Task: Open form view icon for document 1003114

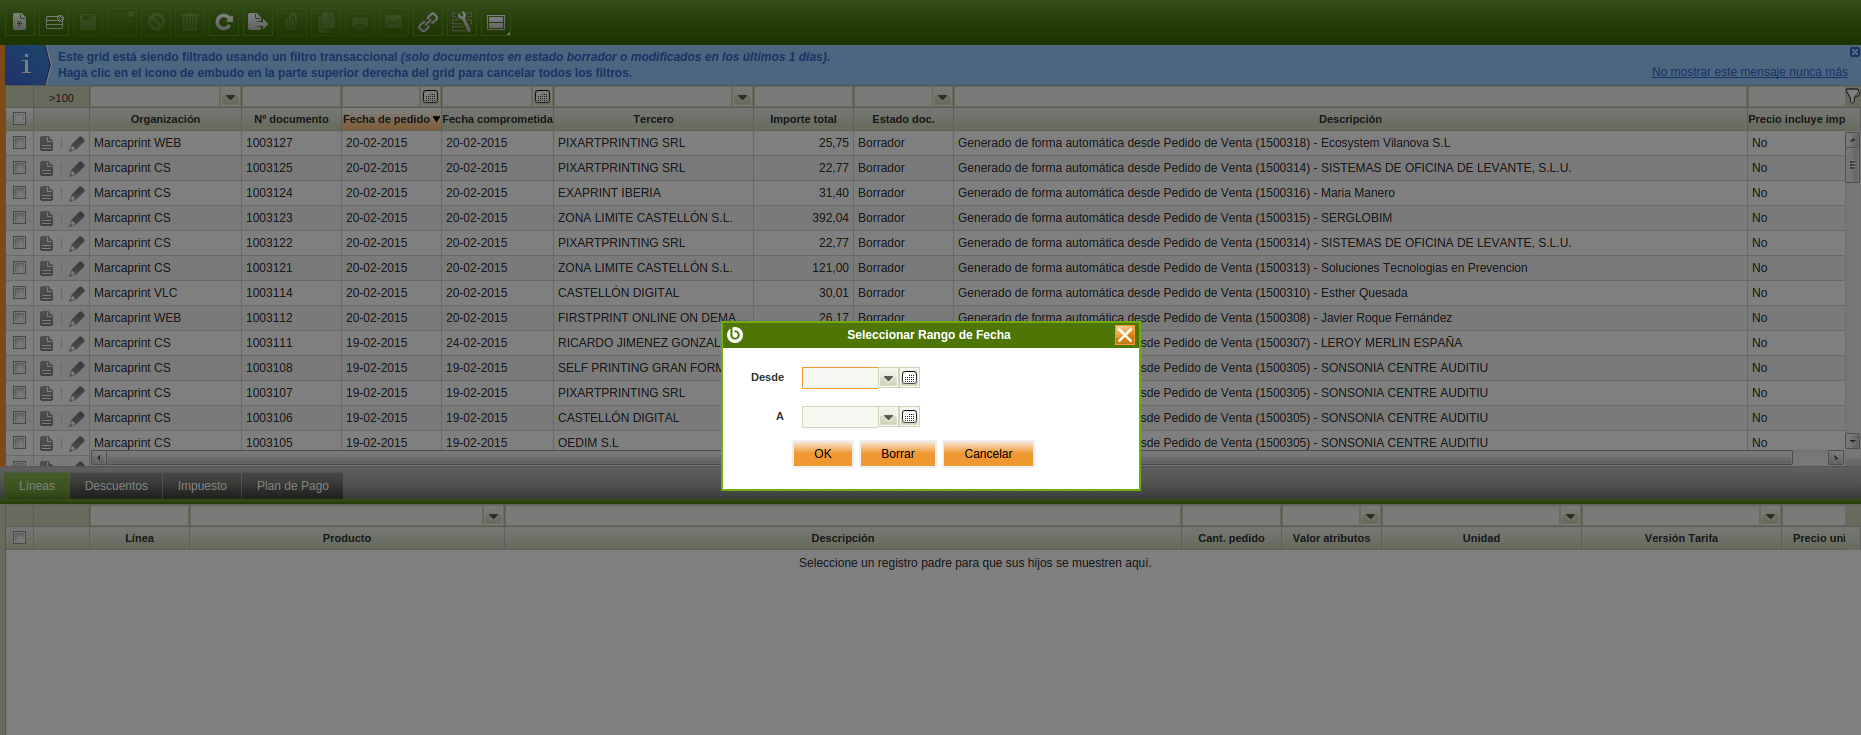Action: (46, 293)
